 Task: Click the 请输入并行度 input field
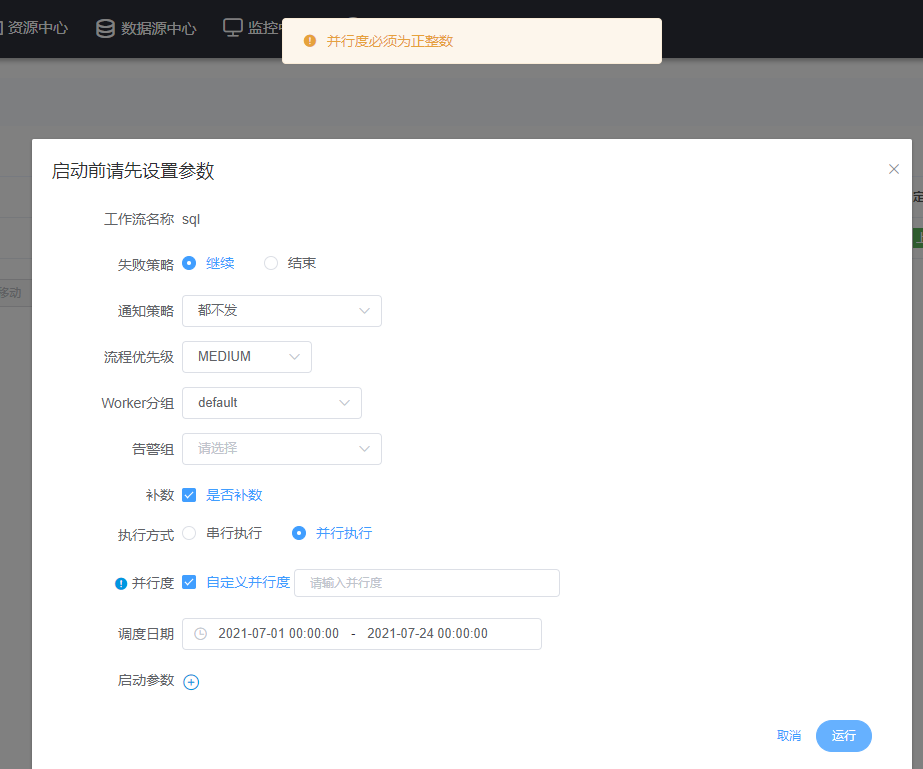point(427,583)
